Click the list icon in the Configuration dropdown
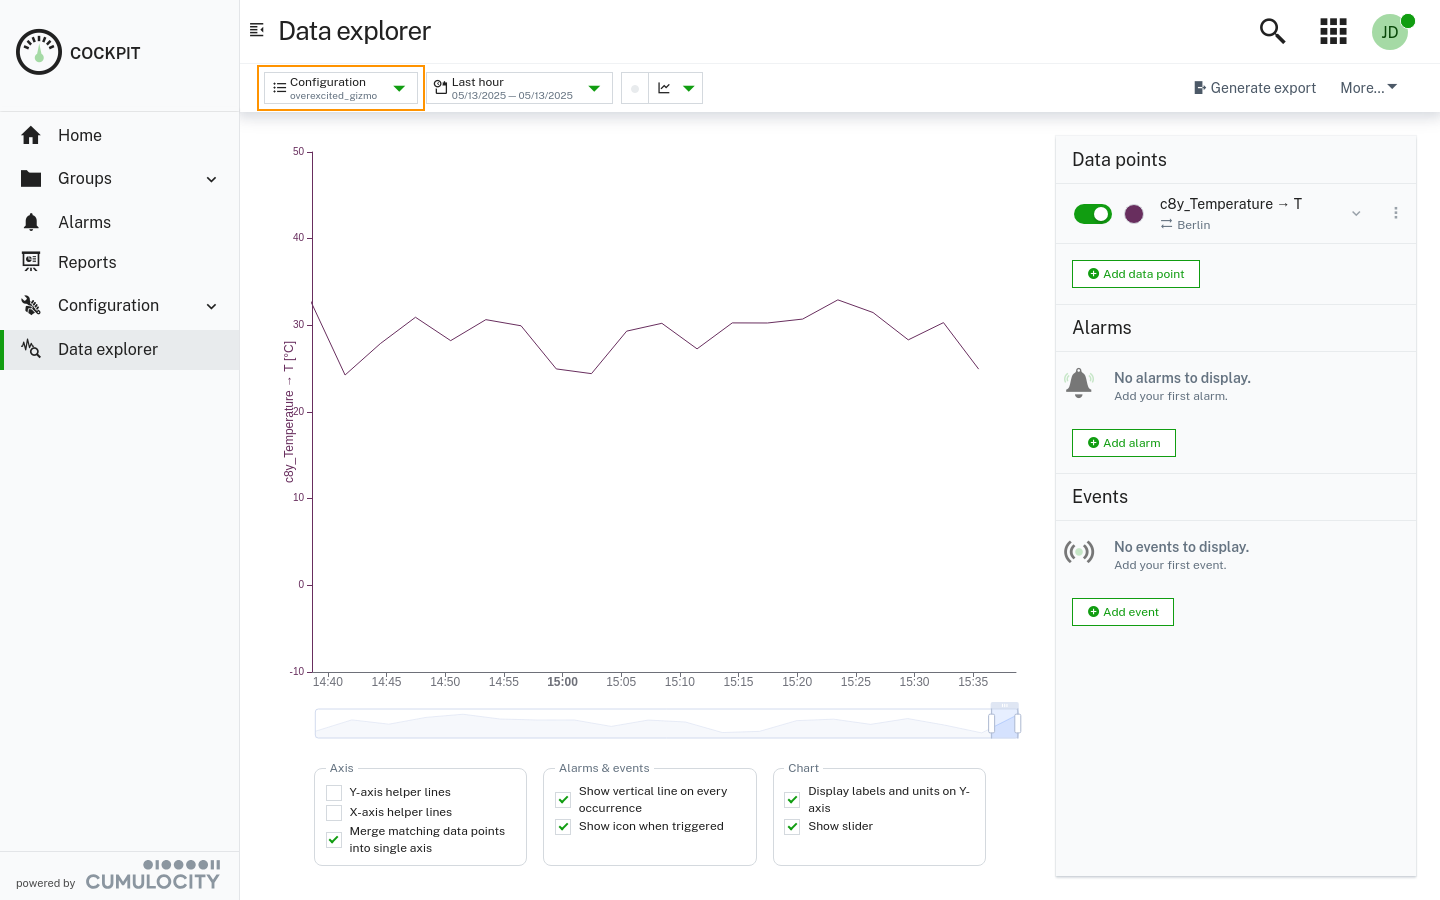 coord(280,88)
